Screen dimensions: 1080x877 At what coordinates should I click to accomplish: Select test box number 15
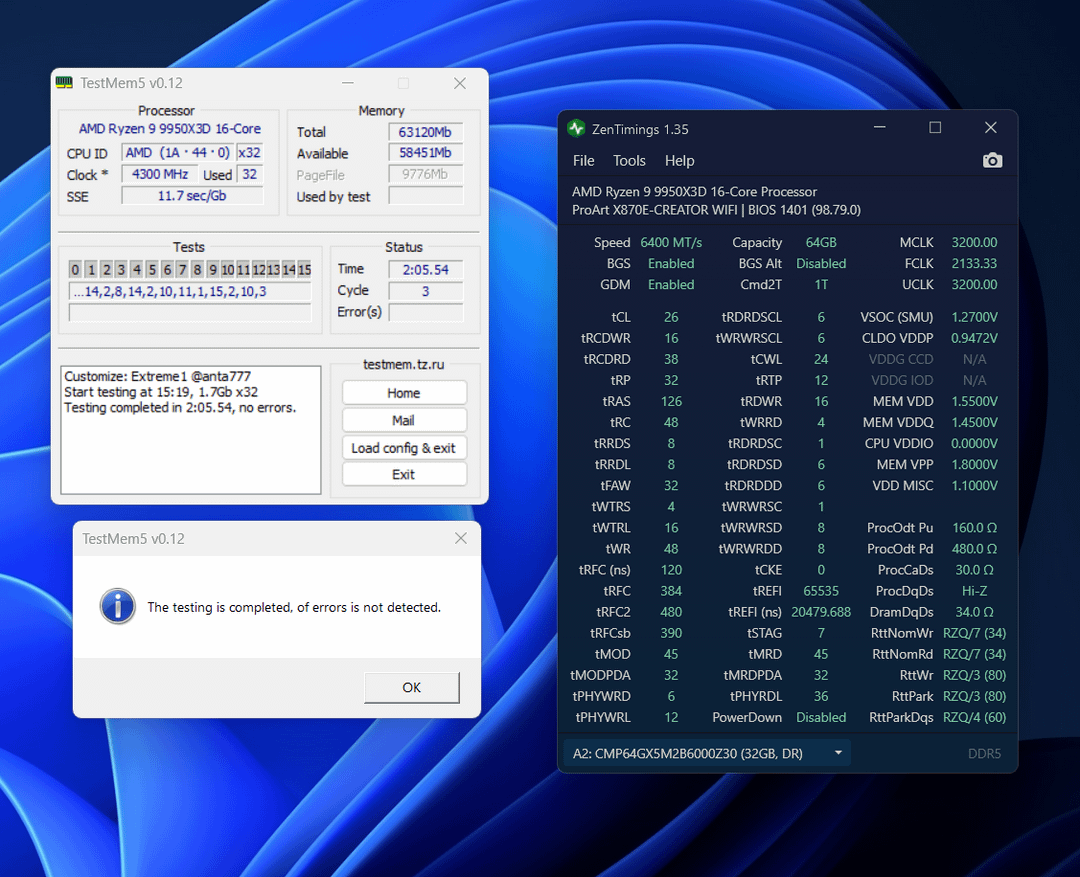click(x=304, y=269)
